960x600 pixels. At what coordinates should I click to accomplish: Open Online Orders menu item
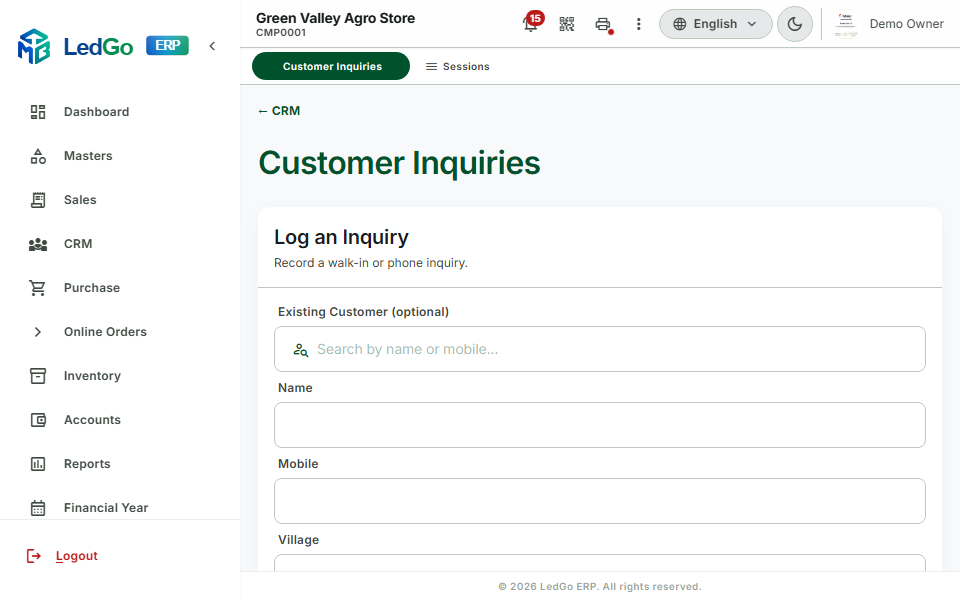coord(105,332)
